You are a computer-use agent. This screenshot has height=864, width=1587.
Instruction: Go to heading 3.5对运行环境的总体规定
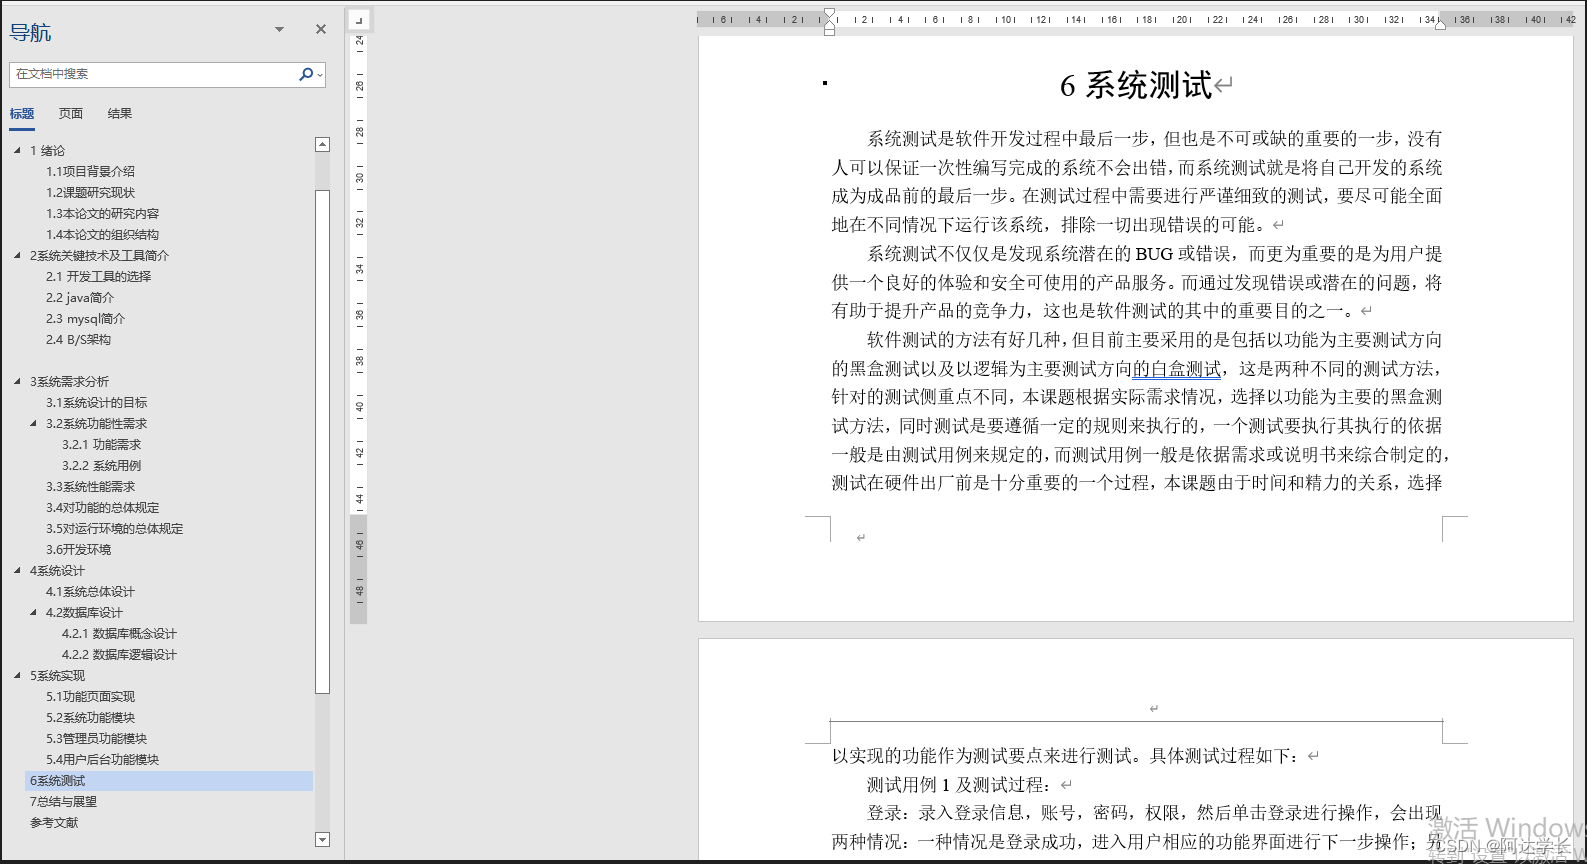114,529
